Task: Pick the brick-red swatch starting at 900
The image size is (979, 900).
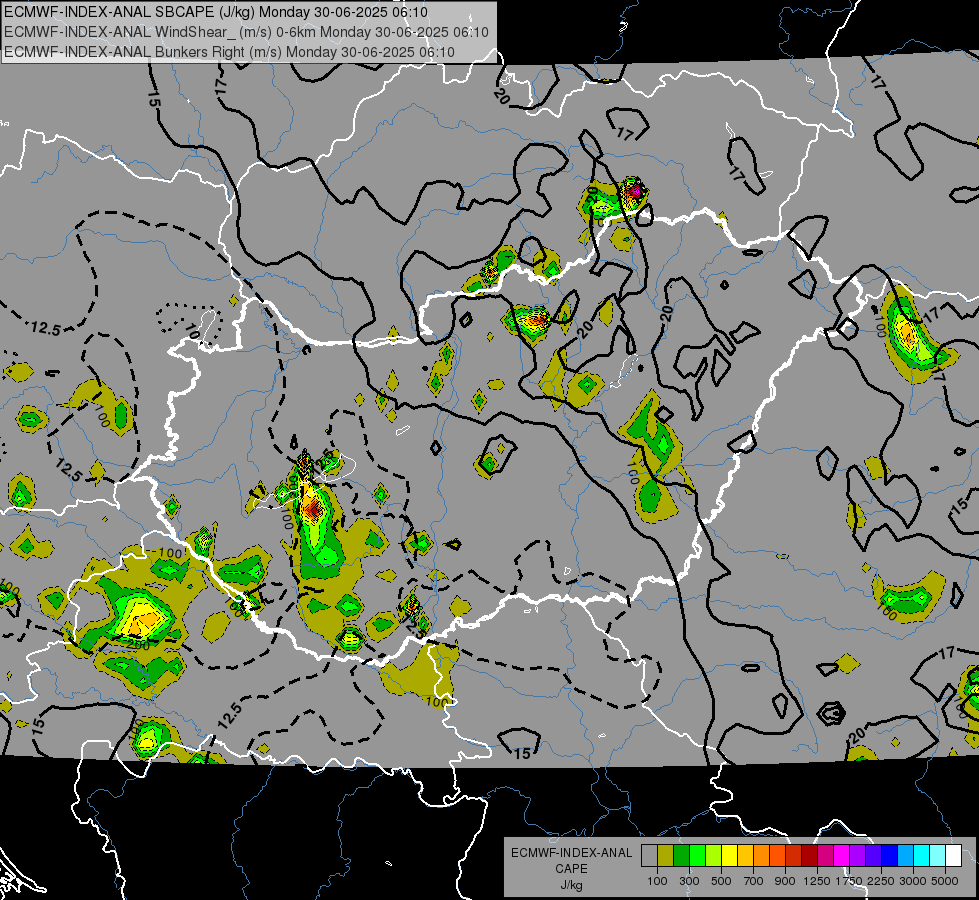Action: 794,855
